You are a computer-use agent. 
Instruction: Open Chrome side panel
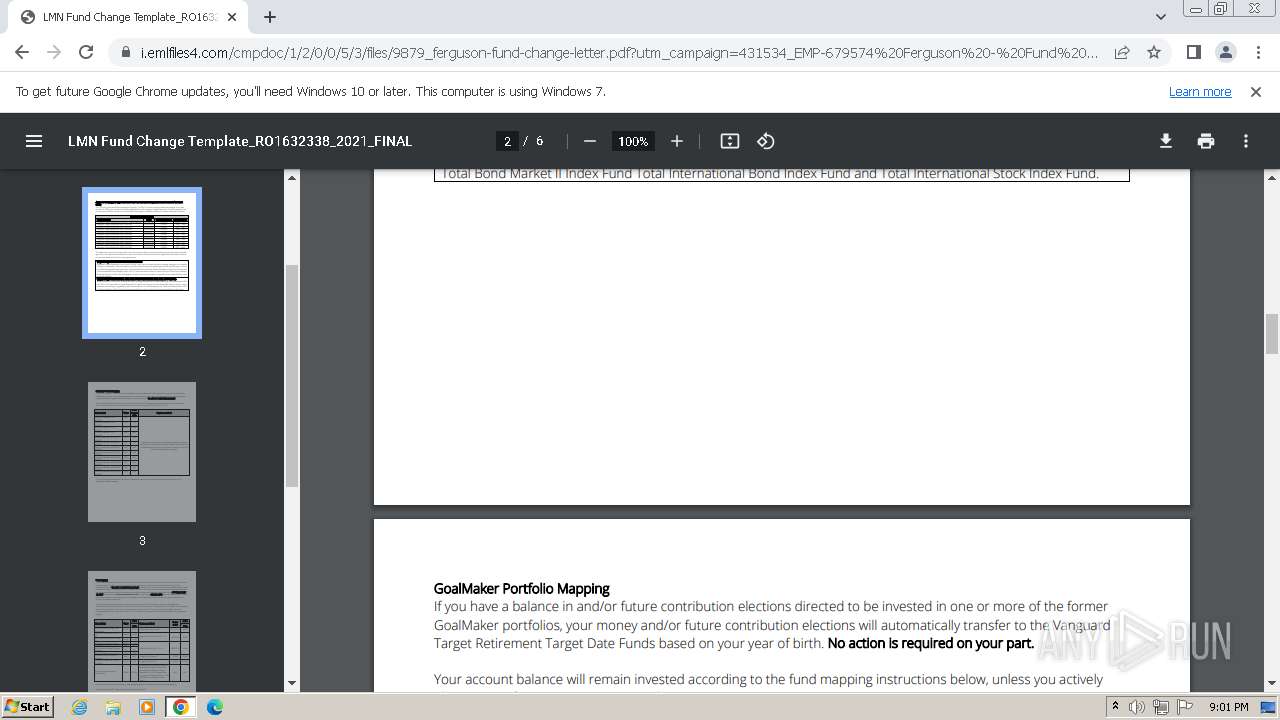[x=1193, y=52]
